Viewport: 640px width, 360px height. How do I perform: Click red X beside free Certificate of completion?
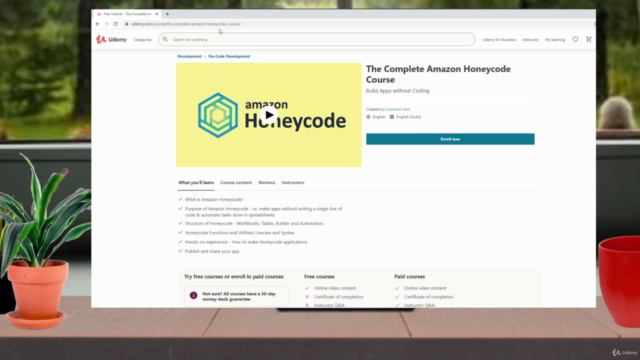pos(307,297)
